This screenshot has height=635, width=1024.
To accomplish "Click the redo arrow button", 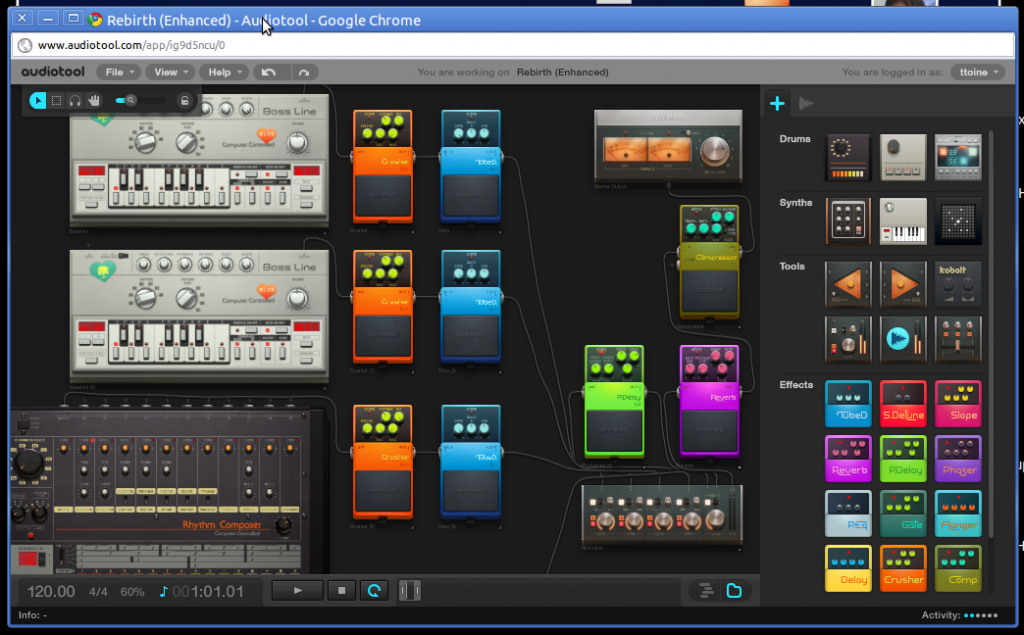I will click(x=304, y=72).
